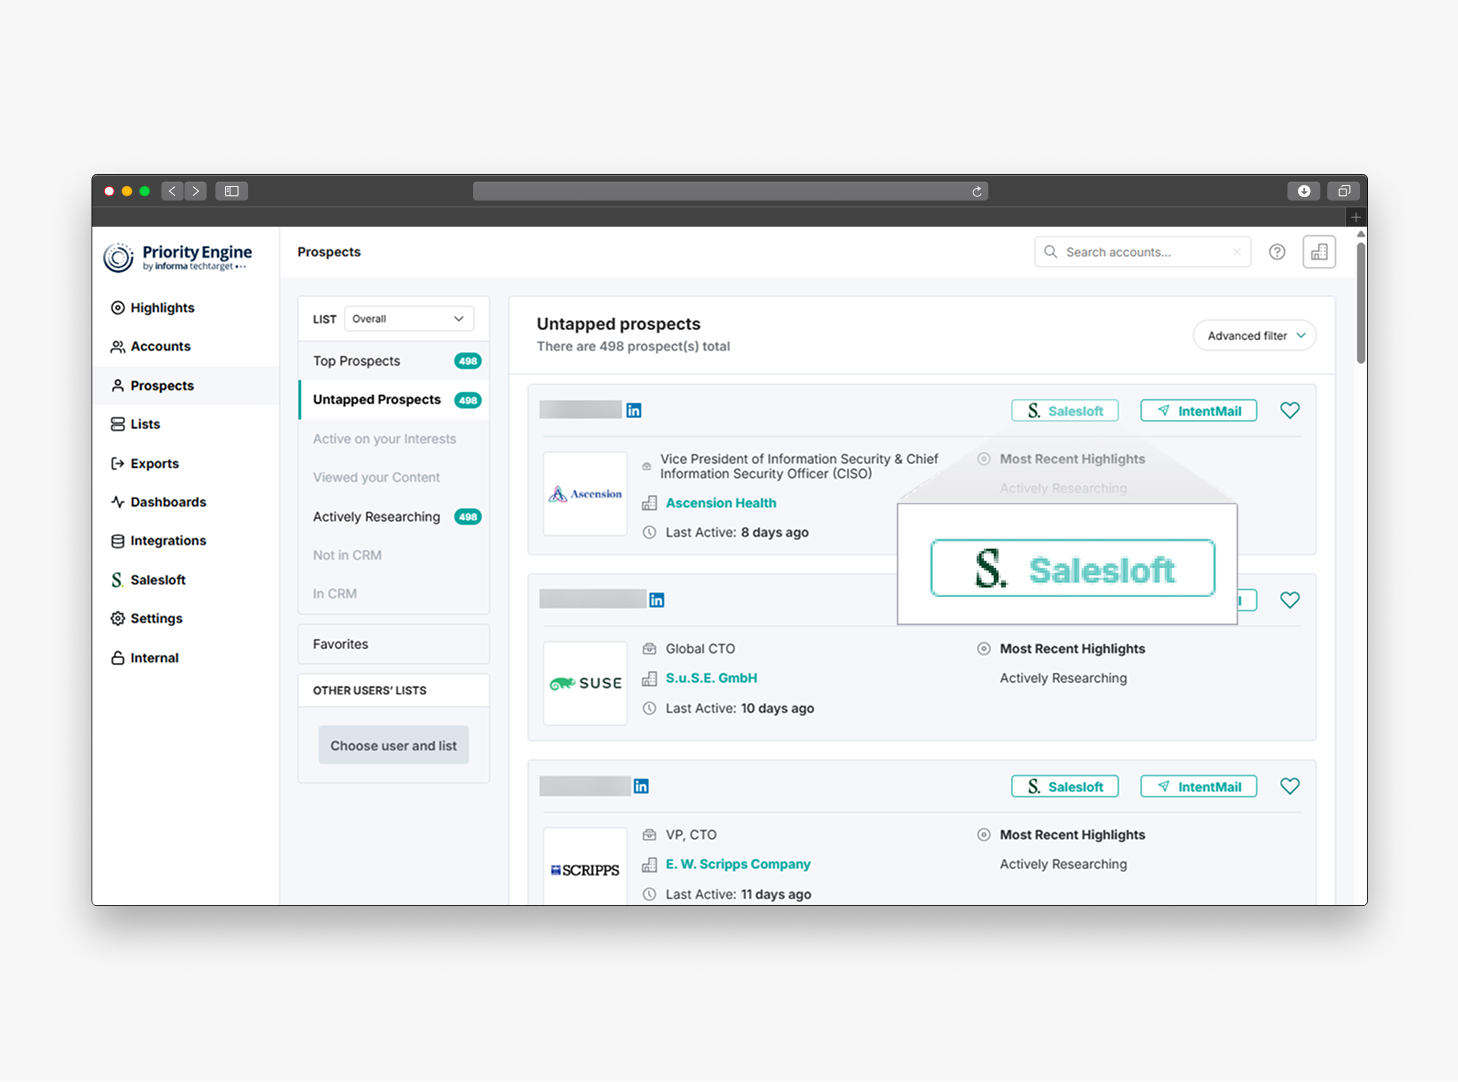
Task: Favorite the Ascension Health prospect
Action: click(x=1290, y=410)
